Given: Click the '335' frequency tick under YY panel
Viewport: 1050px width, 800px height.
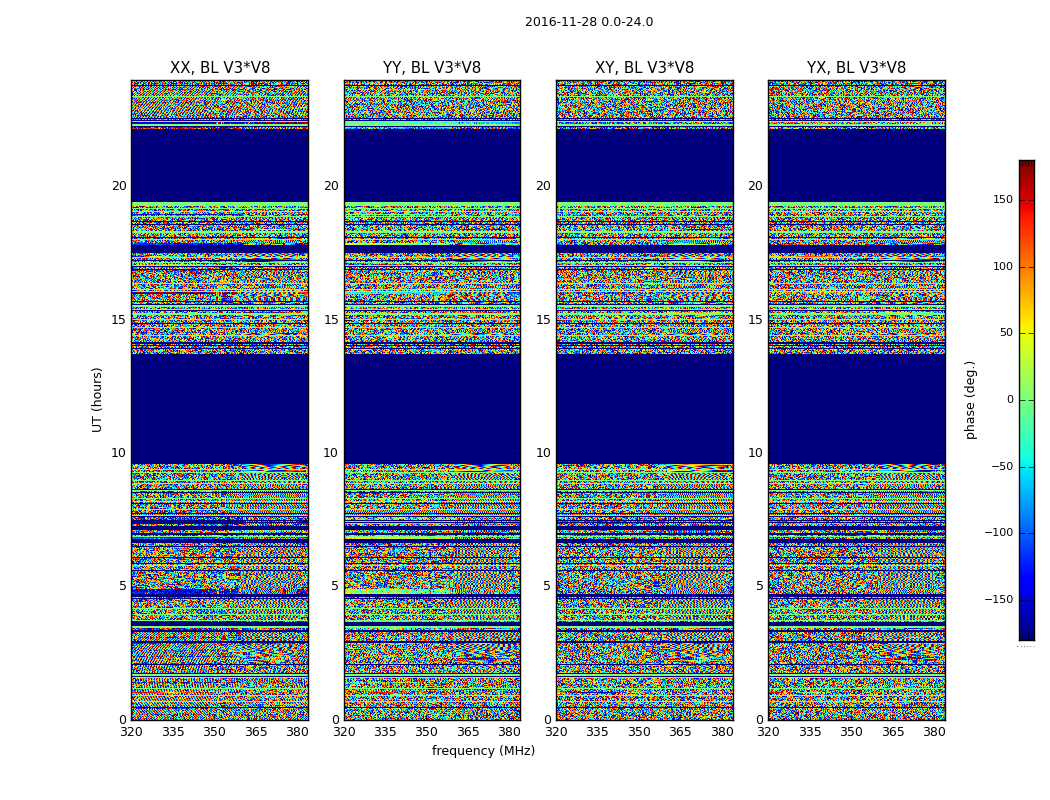Looking at the screenshot, I should tap(385, 732).
